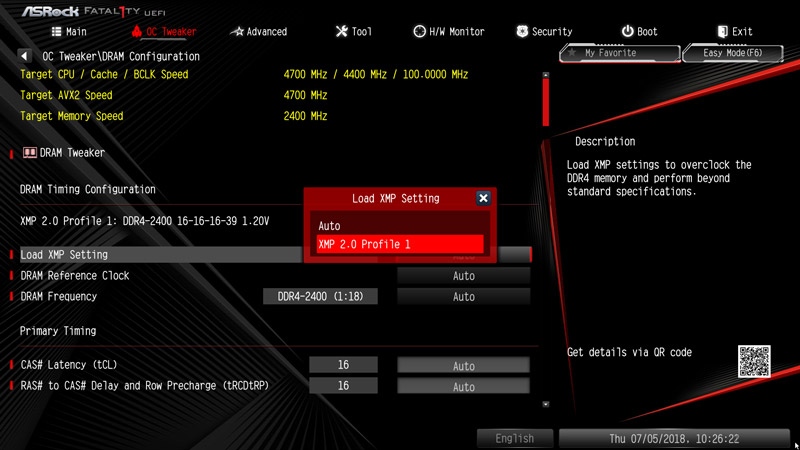Go to the Exit tab
The height and width of the screenshot is (450, 800).
click(735, 32)
